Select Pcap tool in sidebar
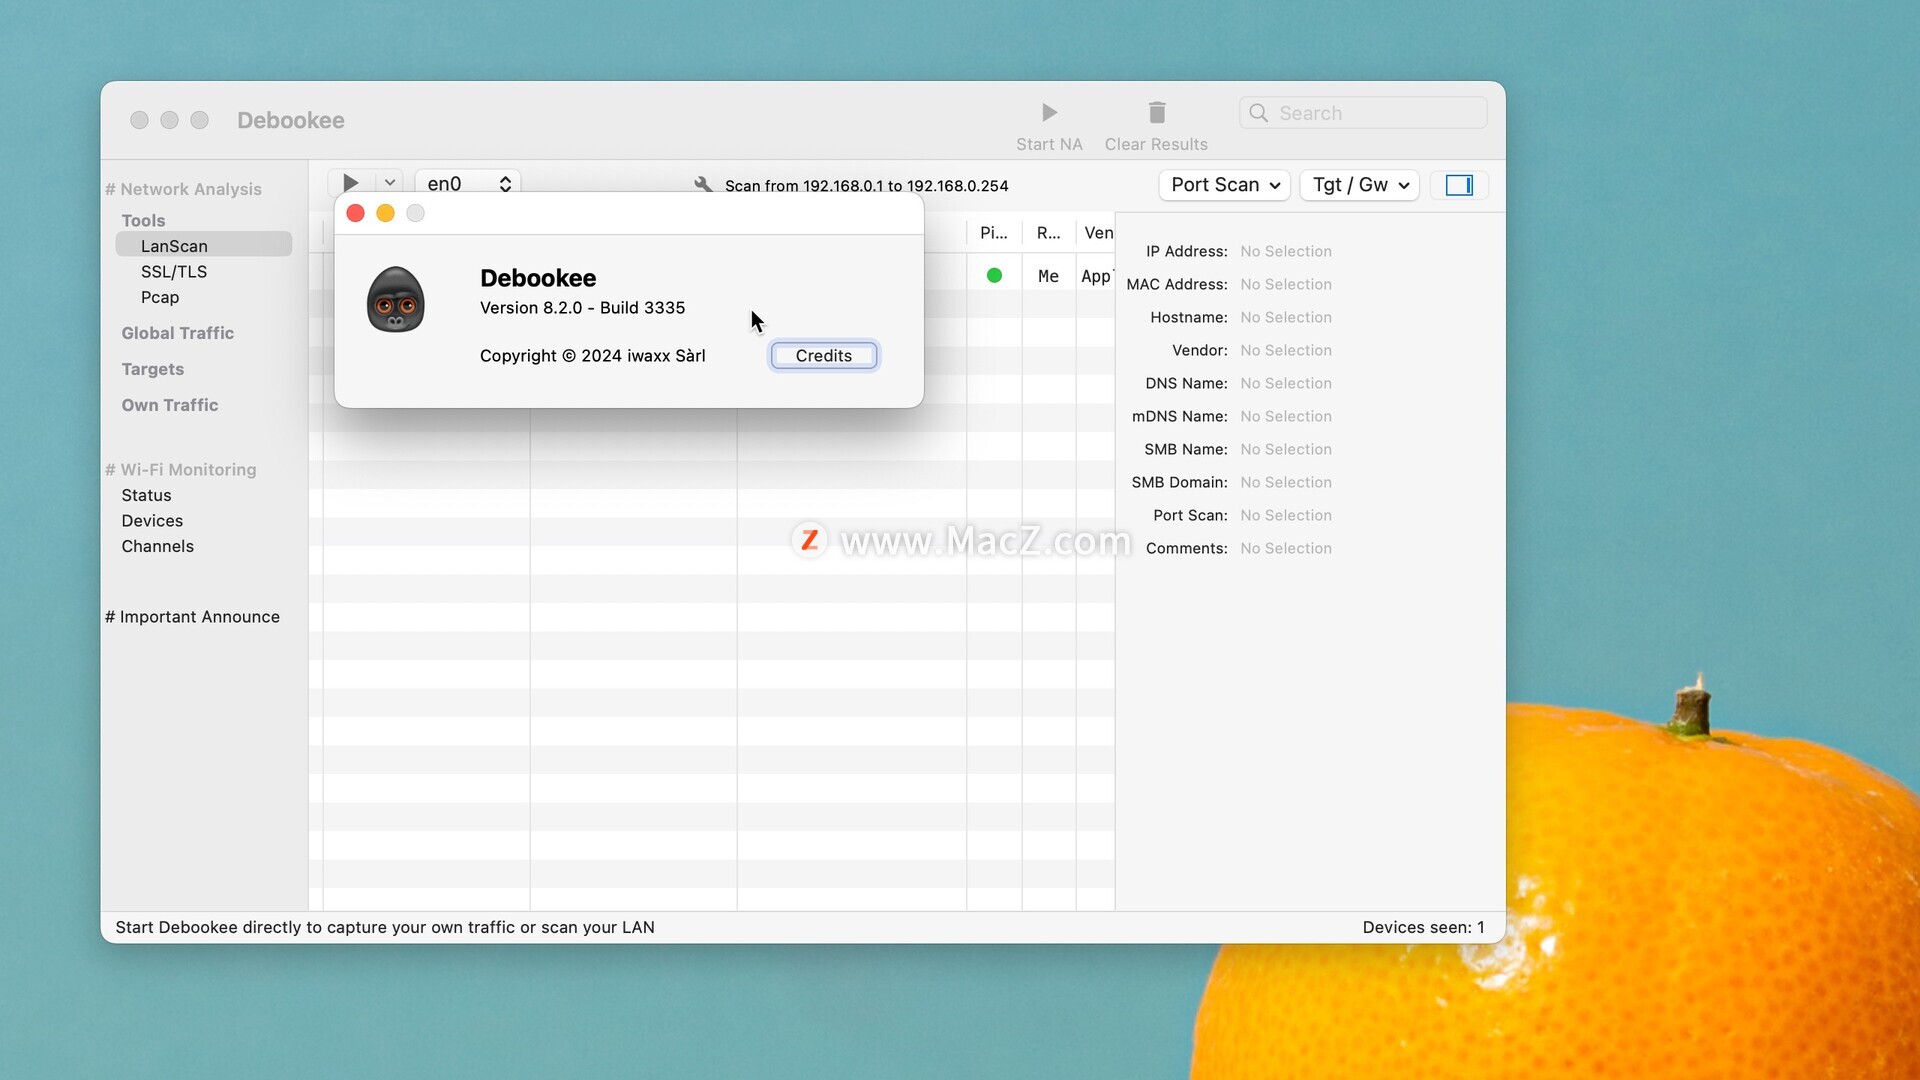Screen dimensions: 1920x1080 pos(160,297)
